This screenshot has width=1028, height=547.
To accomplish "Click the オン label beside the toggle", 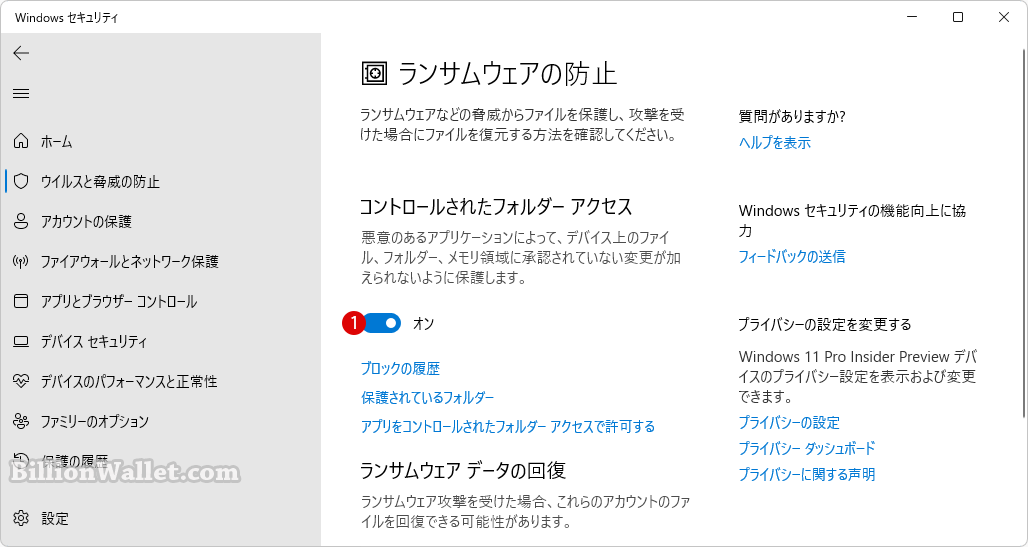I will [424, 323].
